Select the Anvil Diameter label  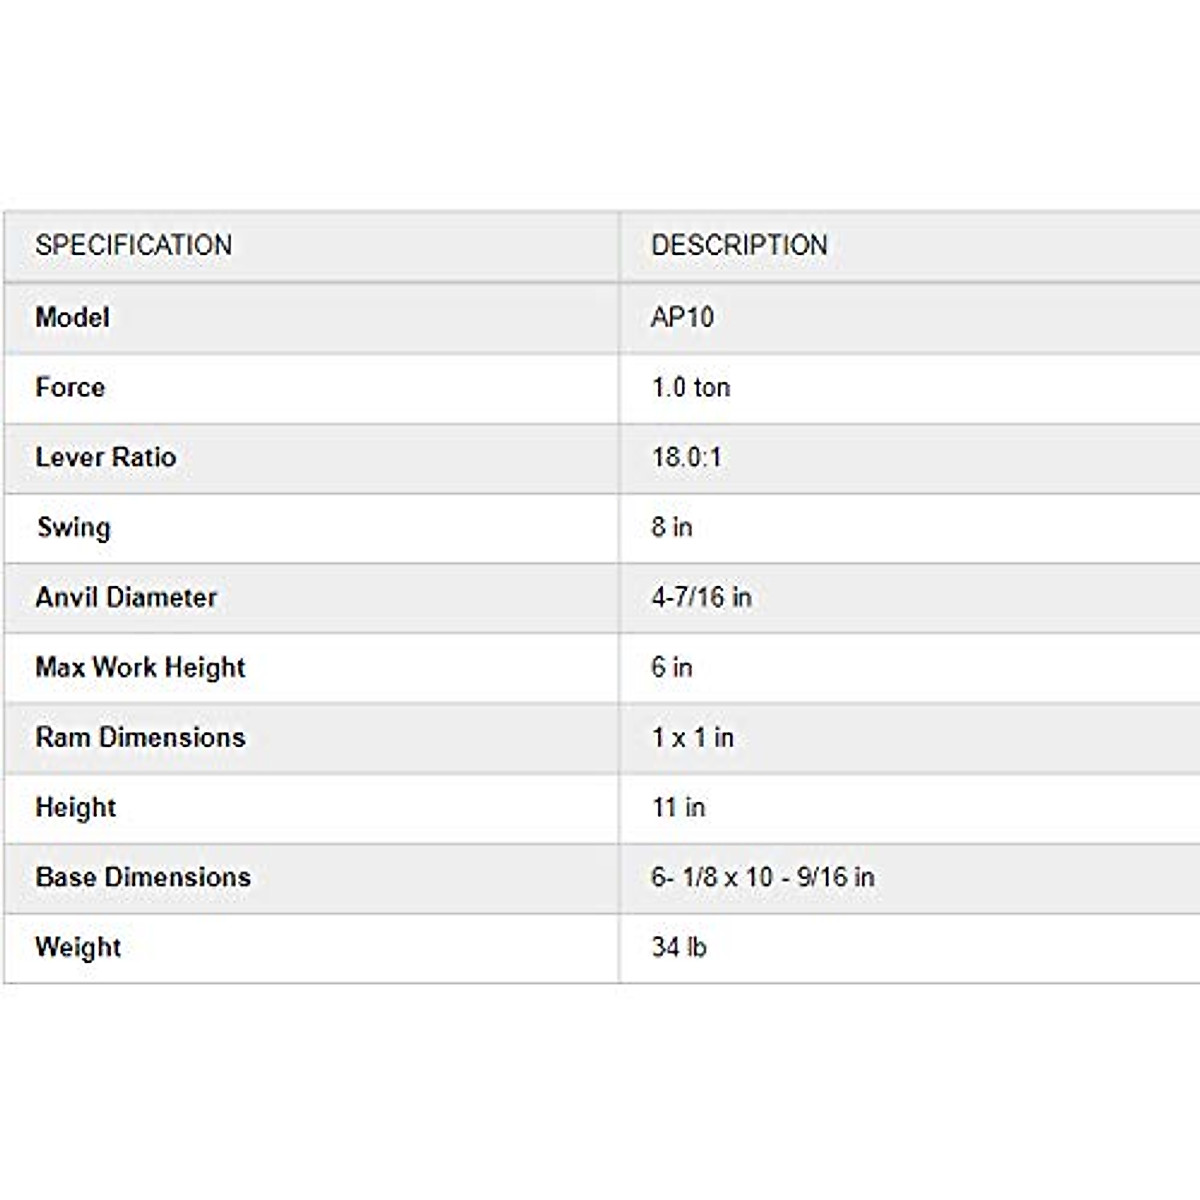126,597
